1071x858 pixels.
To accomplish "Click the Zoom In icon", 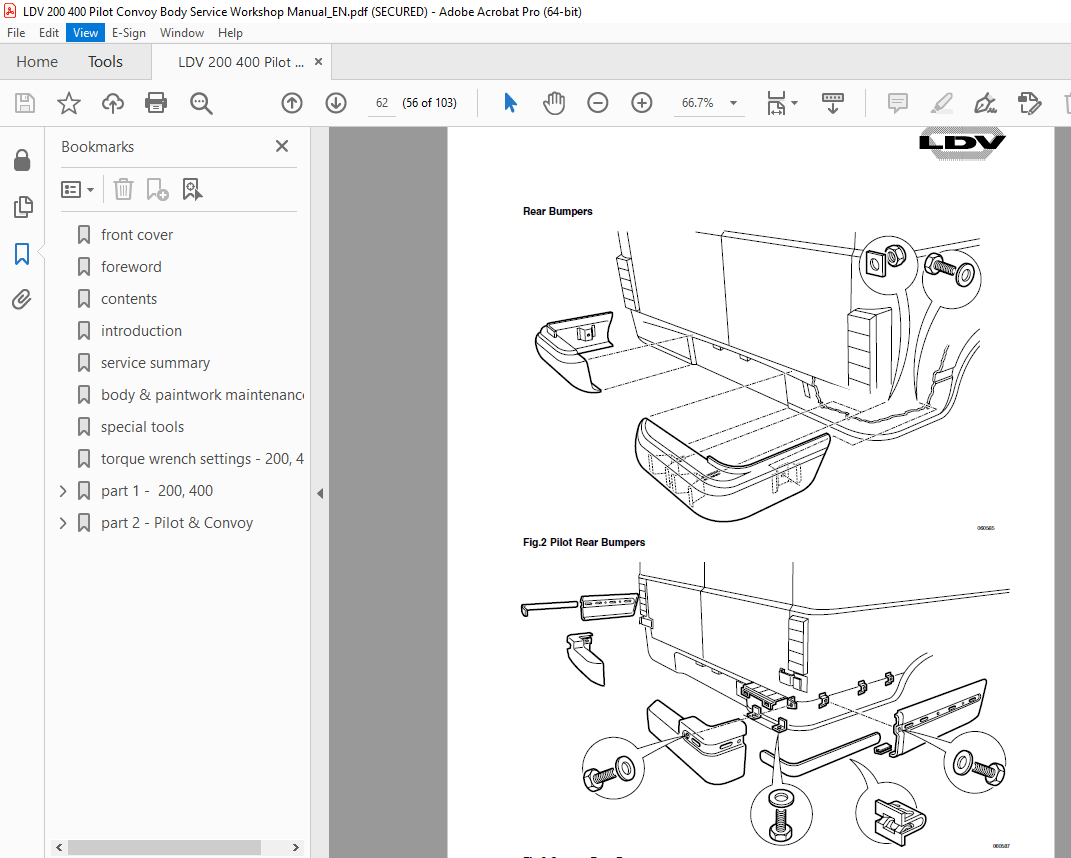I will point(641,102).
